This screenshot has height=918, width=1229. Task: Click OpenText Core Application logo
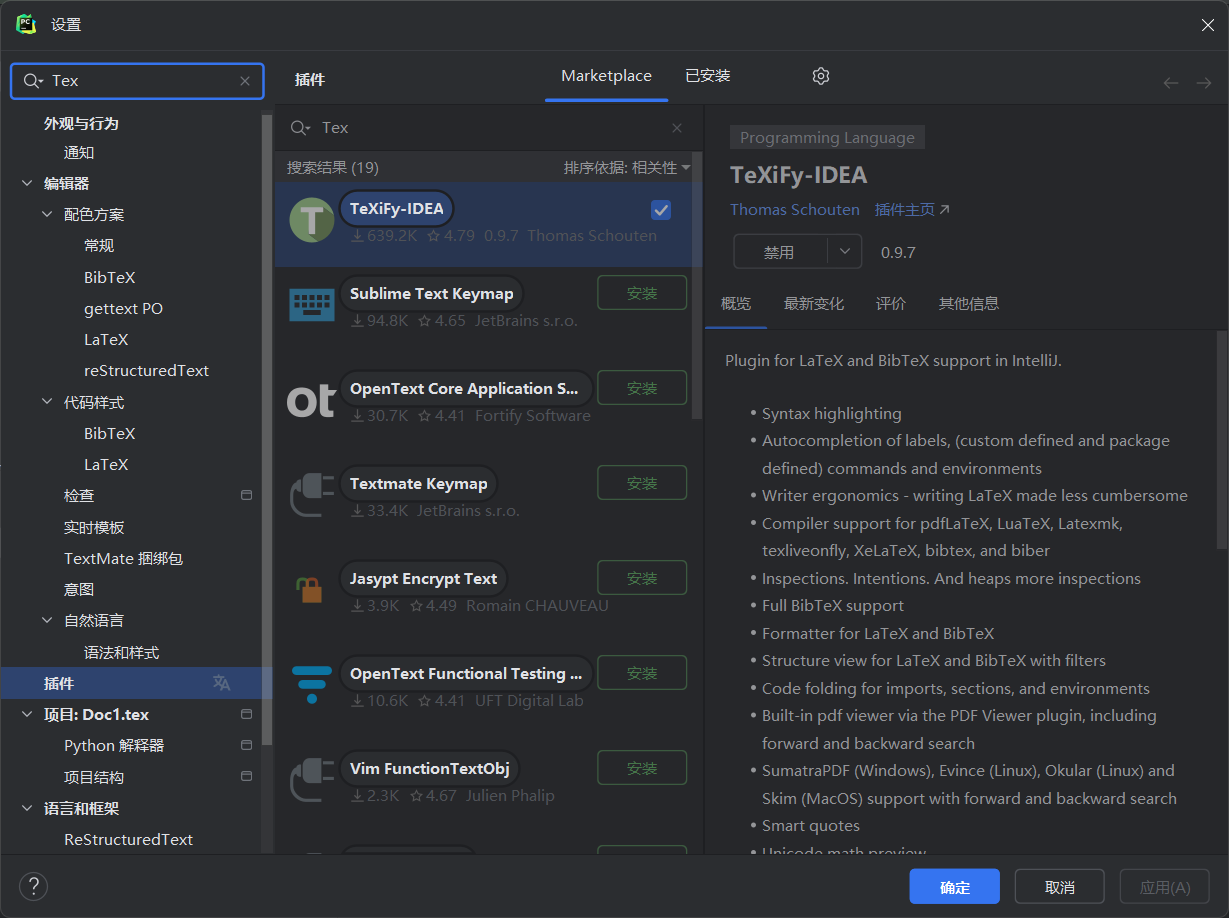click(x=311, y=401)
